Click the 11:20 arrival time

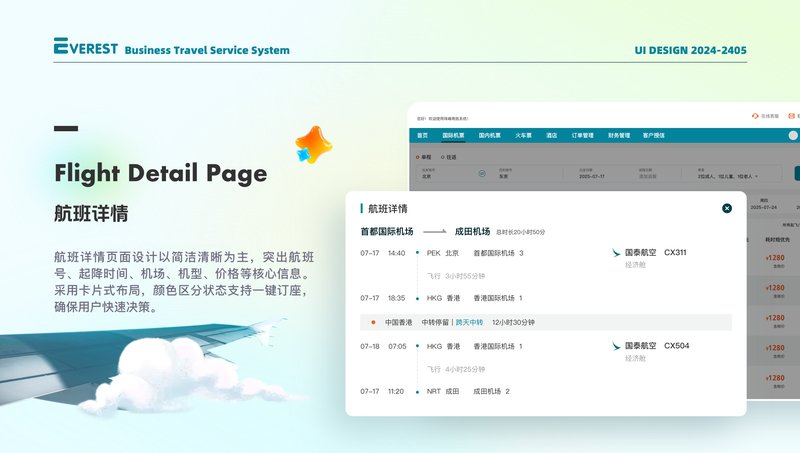pyautogui.click(x=396, y=391)
